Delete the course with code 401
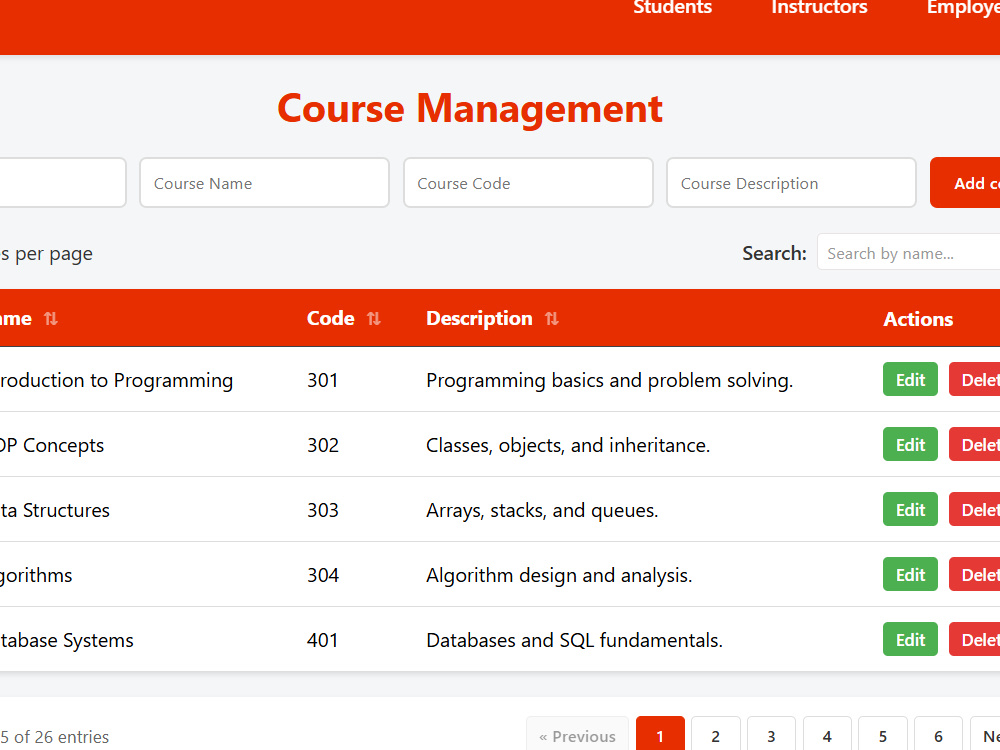The image size is (1000, 750). click(x=974, y=640)
